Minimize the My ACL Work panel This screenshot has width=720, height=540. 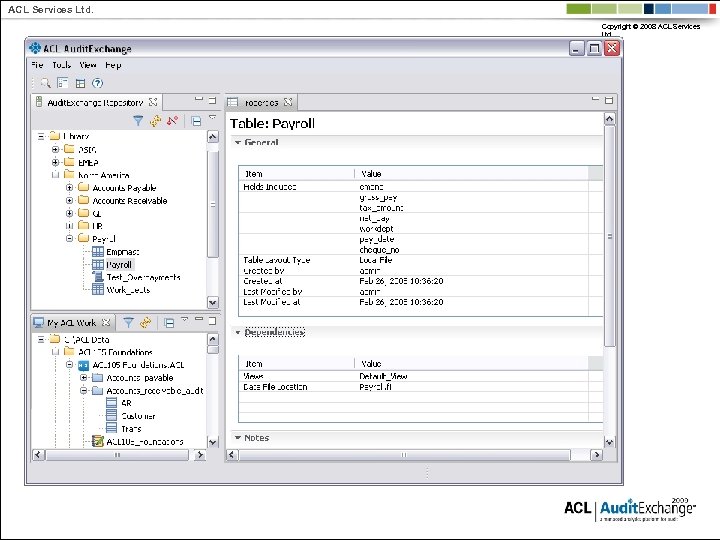(199, 319)
